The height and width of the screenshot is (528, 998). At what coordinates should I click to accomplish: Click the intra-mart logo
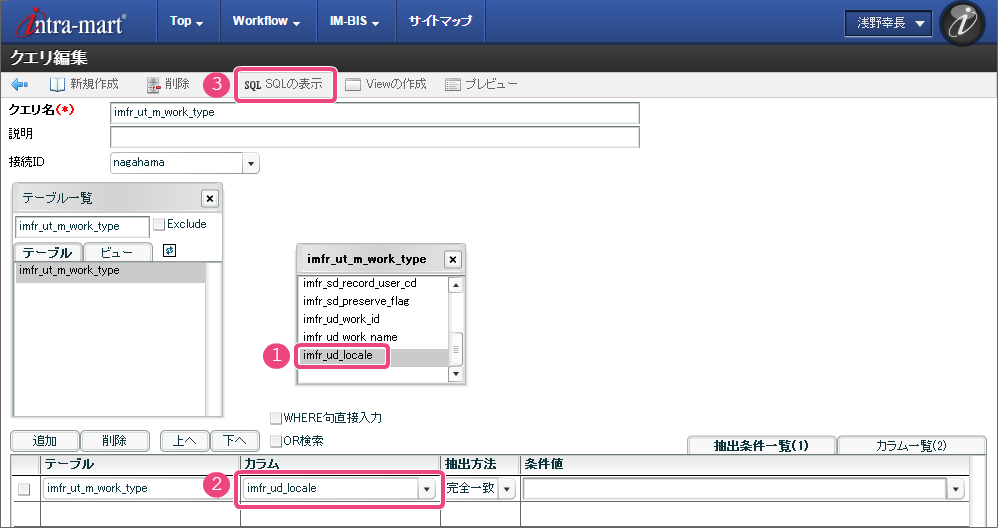tap(70, 22)
